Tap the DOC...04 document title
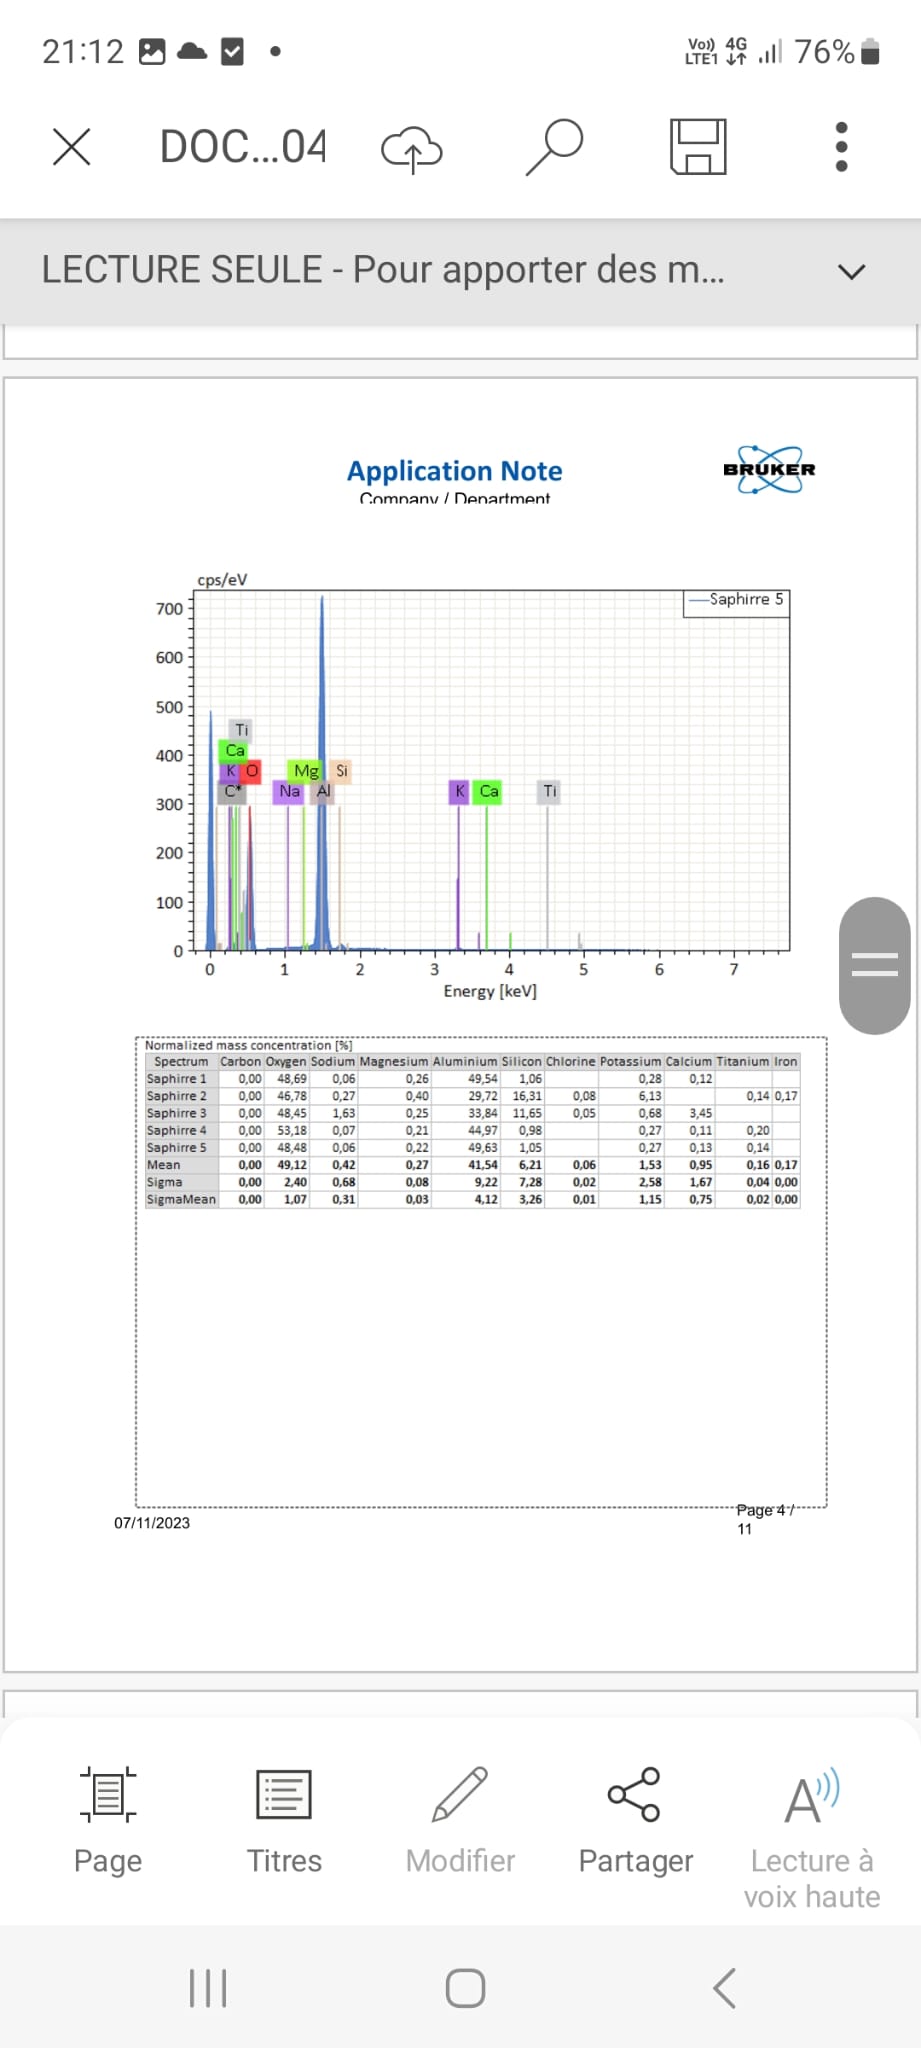 tap(243, 147)
